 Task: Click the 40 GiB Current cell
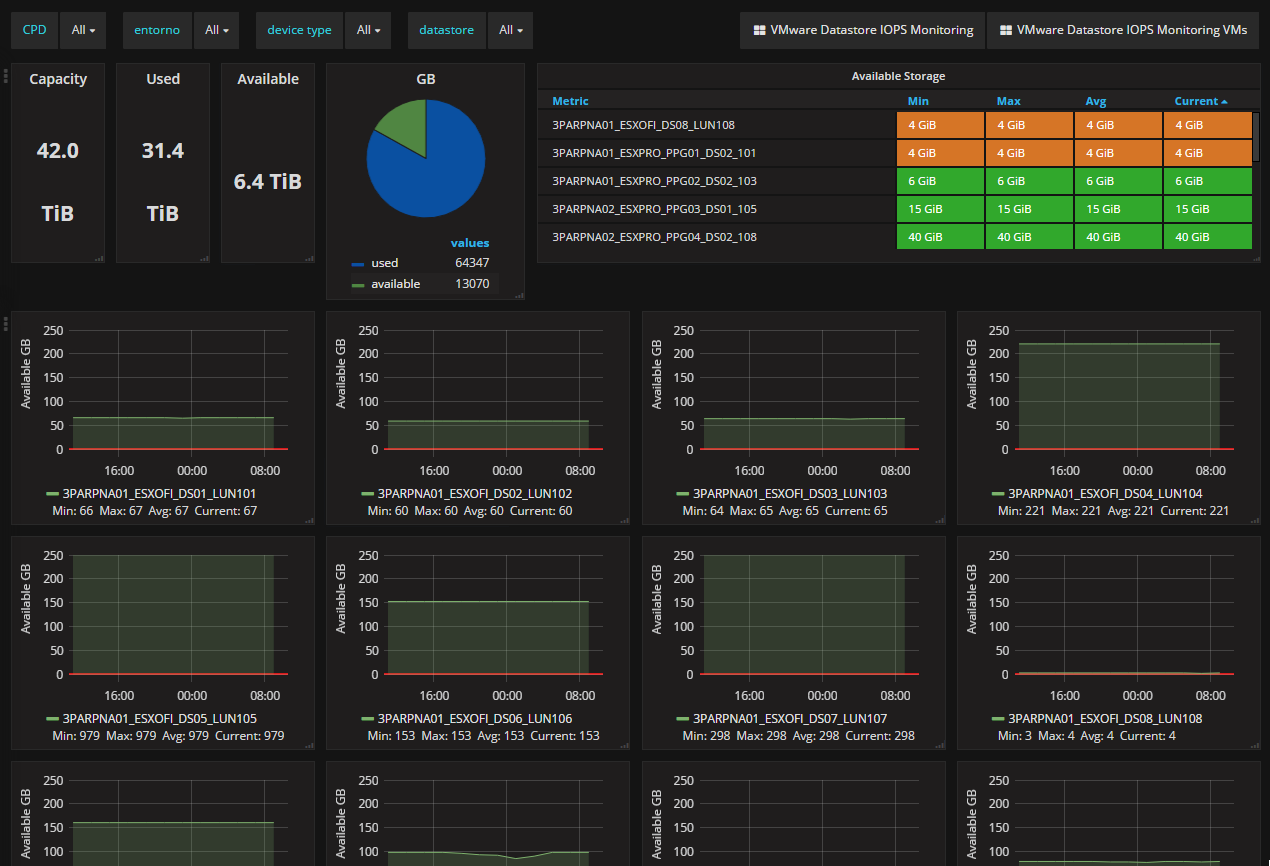(x=1208, y=237)
